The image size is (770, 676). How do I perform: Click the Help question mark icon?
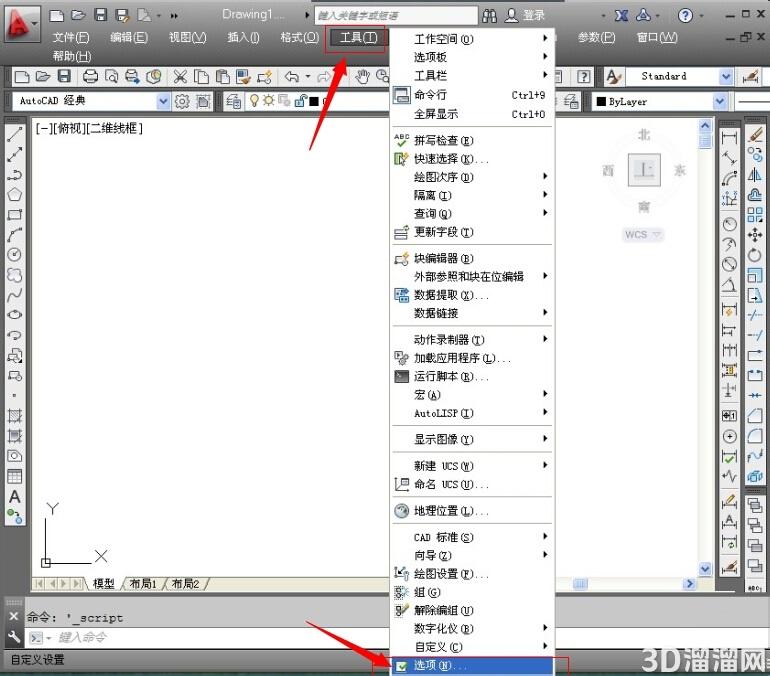point(685,16)
